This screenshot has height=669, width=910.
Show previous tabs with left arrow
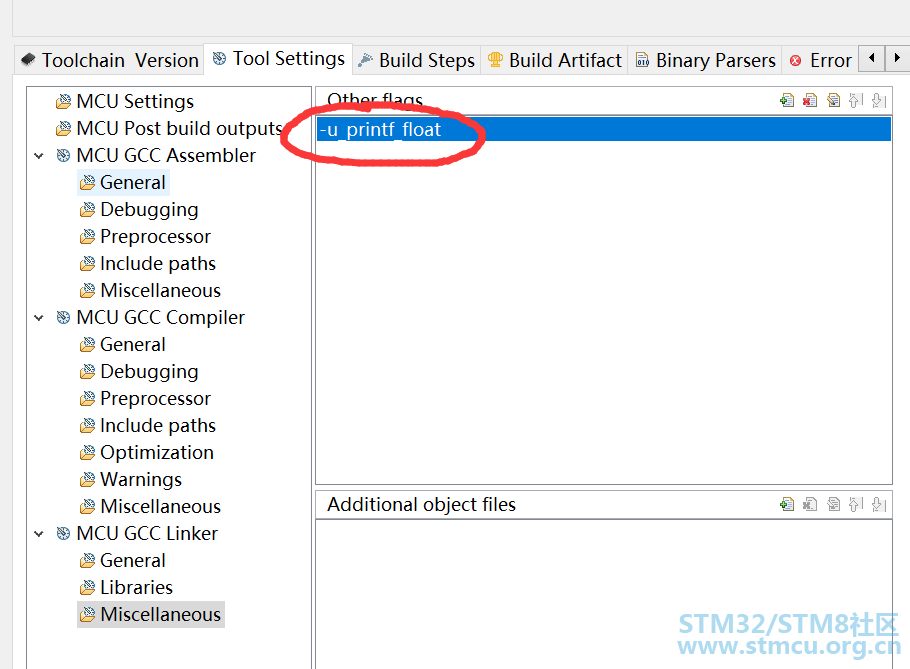click(871, 58)
